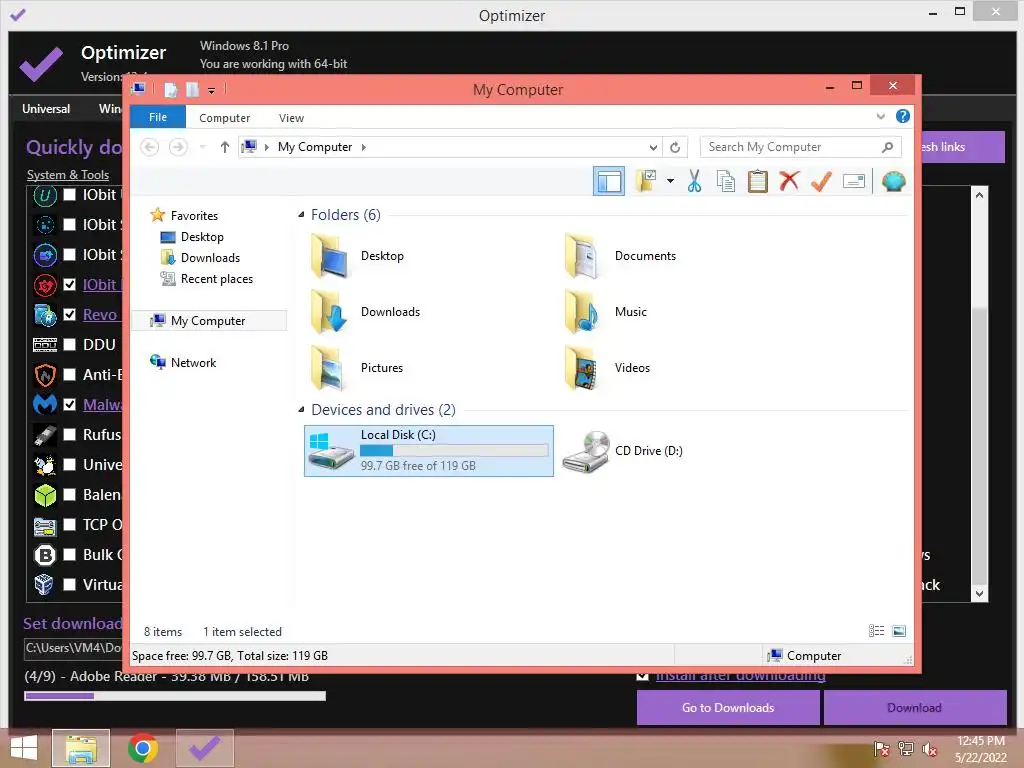Check the first IObit checkbox in Optimizer
The image size is (1024, 768).
pyautogui.click(x=69, y=195)
